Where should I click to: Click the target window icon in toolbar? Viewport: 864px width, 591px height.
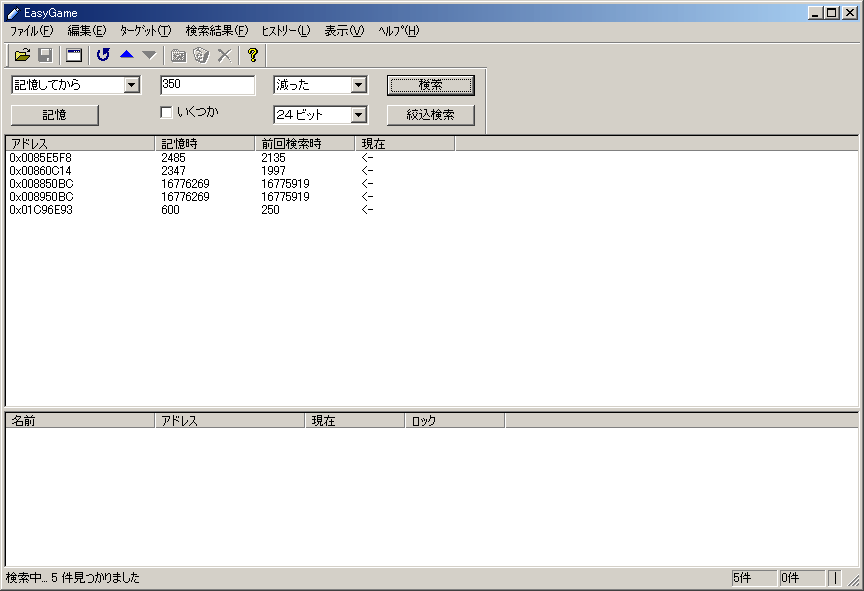click(74, 55)
